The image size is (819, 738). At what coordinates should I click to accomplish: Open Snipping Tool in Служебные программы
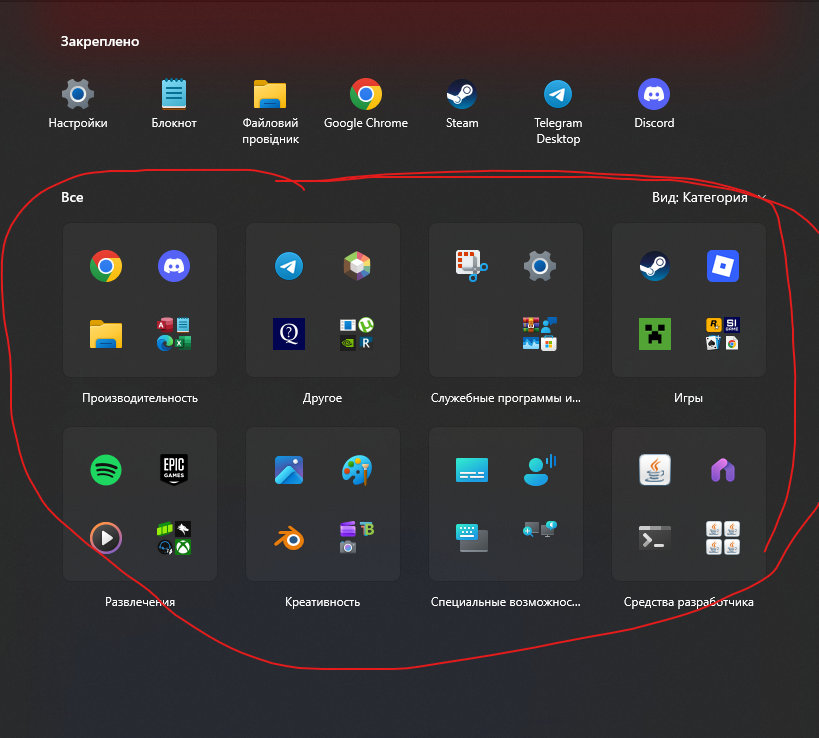tap(472, 266)
